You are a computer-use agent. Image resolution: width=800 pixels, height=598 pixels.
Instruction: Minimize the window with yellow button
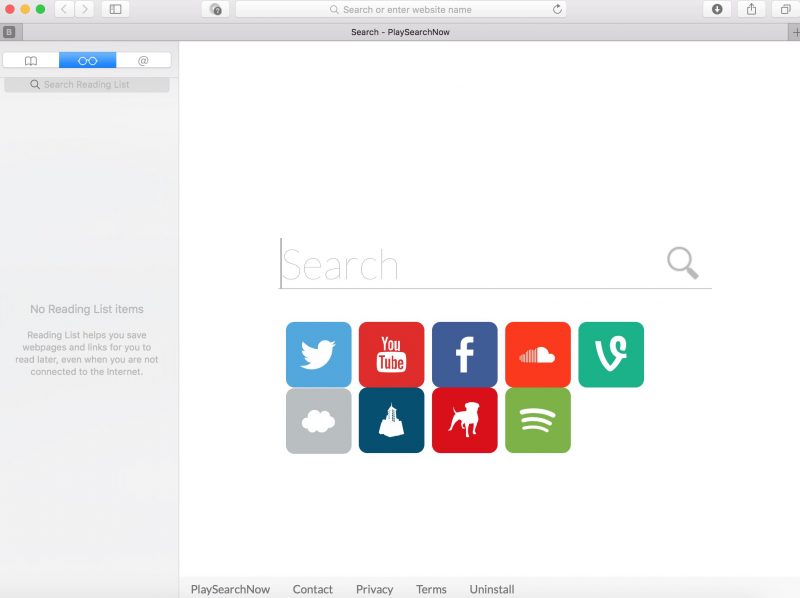pyautogui.click(x=25, y=9)
